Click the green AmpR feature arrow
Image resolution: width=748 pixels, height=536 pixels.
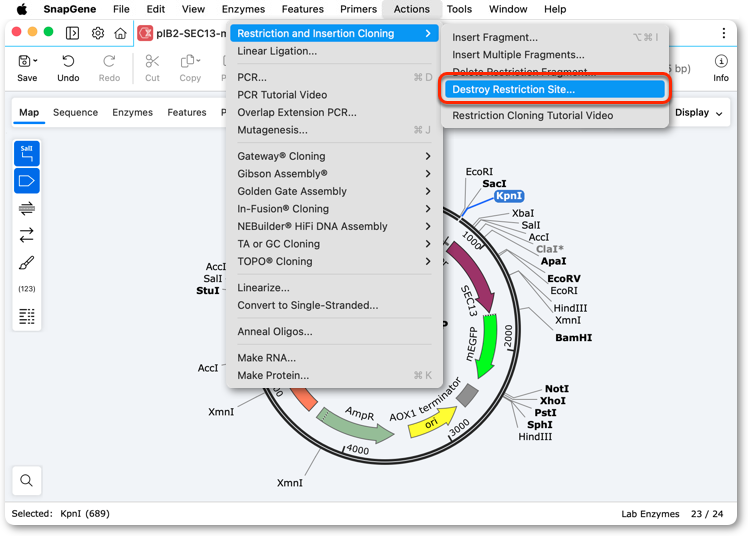(x=355, y=424)
